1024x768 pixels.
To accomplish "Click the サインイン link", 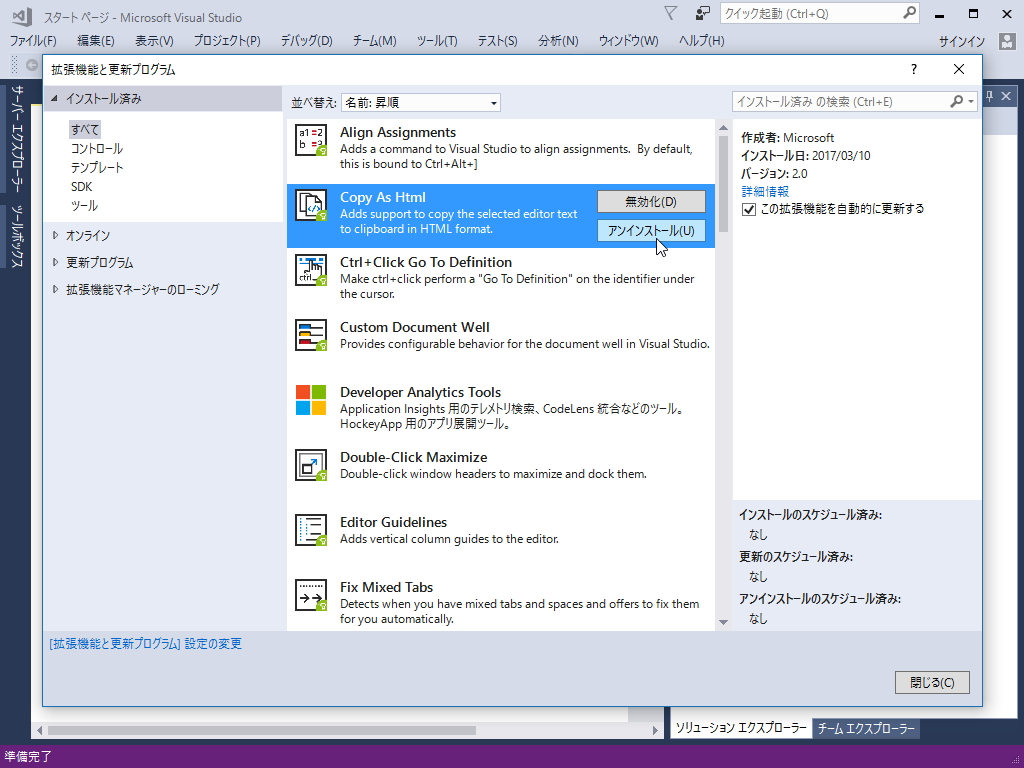I will point(961,41).
